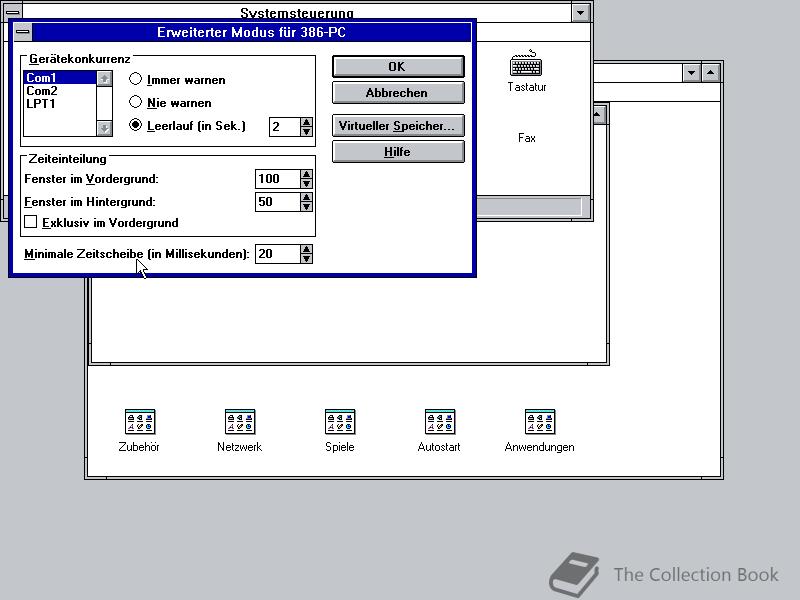Select Com1 in the device list
800x600 pixels.
60,78
